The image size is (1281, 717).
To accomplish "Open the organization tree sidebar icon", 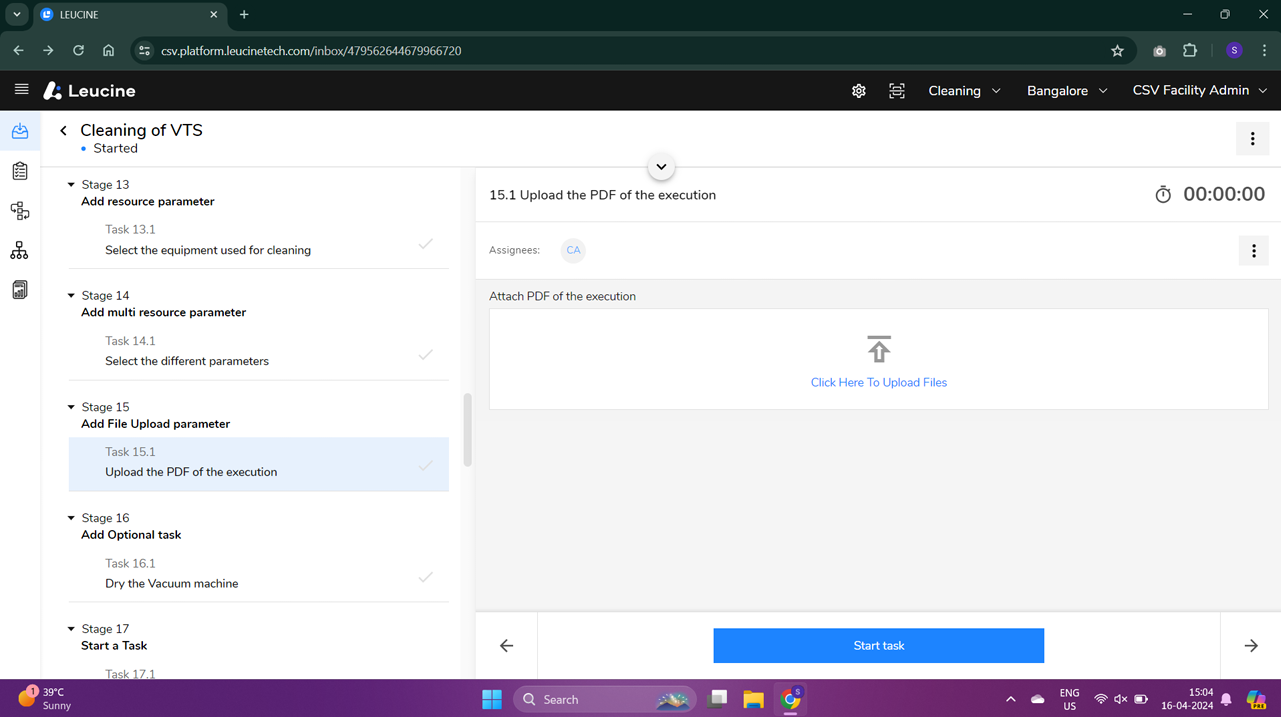I will click(x=20, y=250).
